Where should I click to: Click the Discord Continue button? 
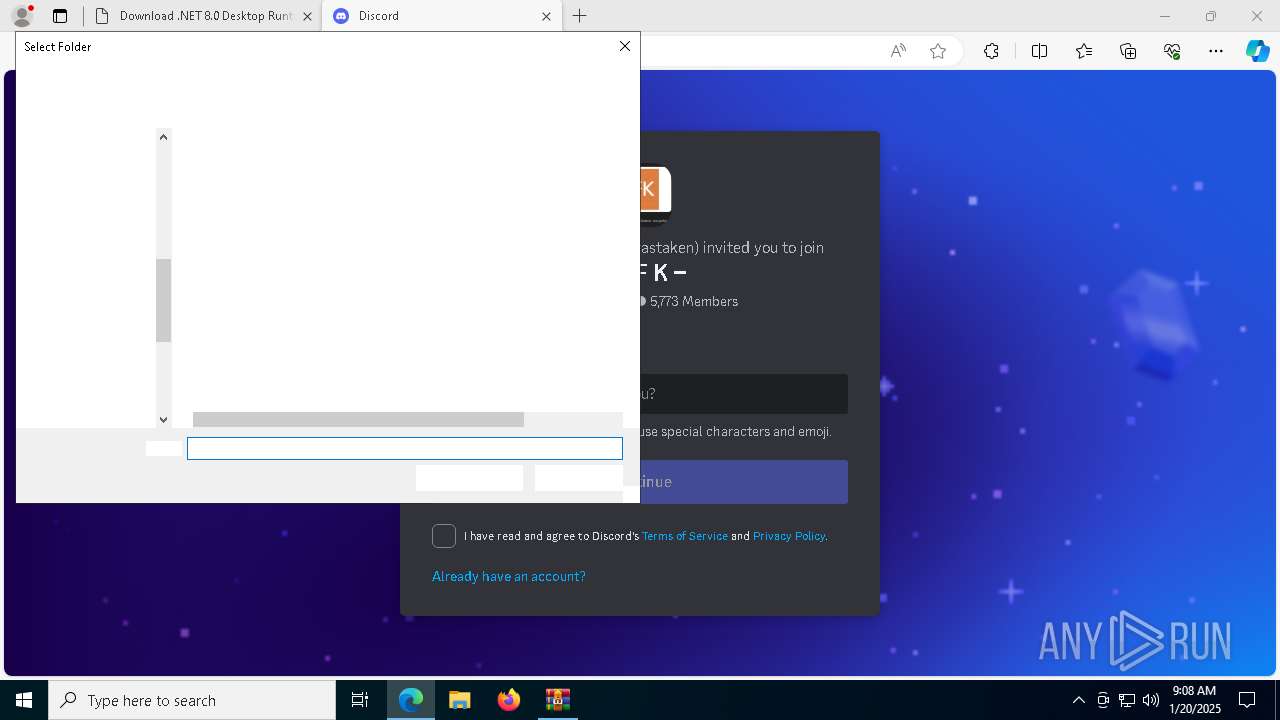point(744,482)
